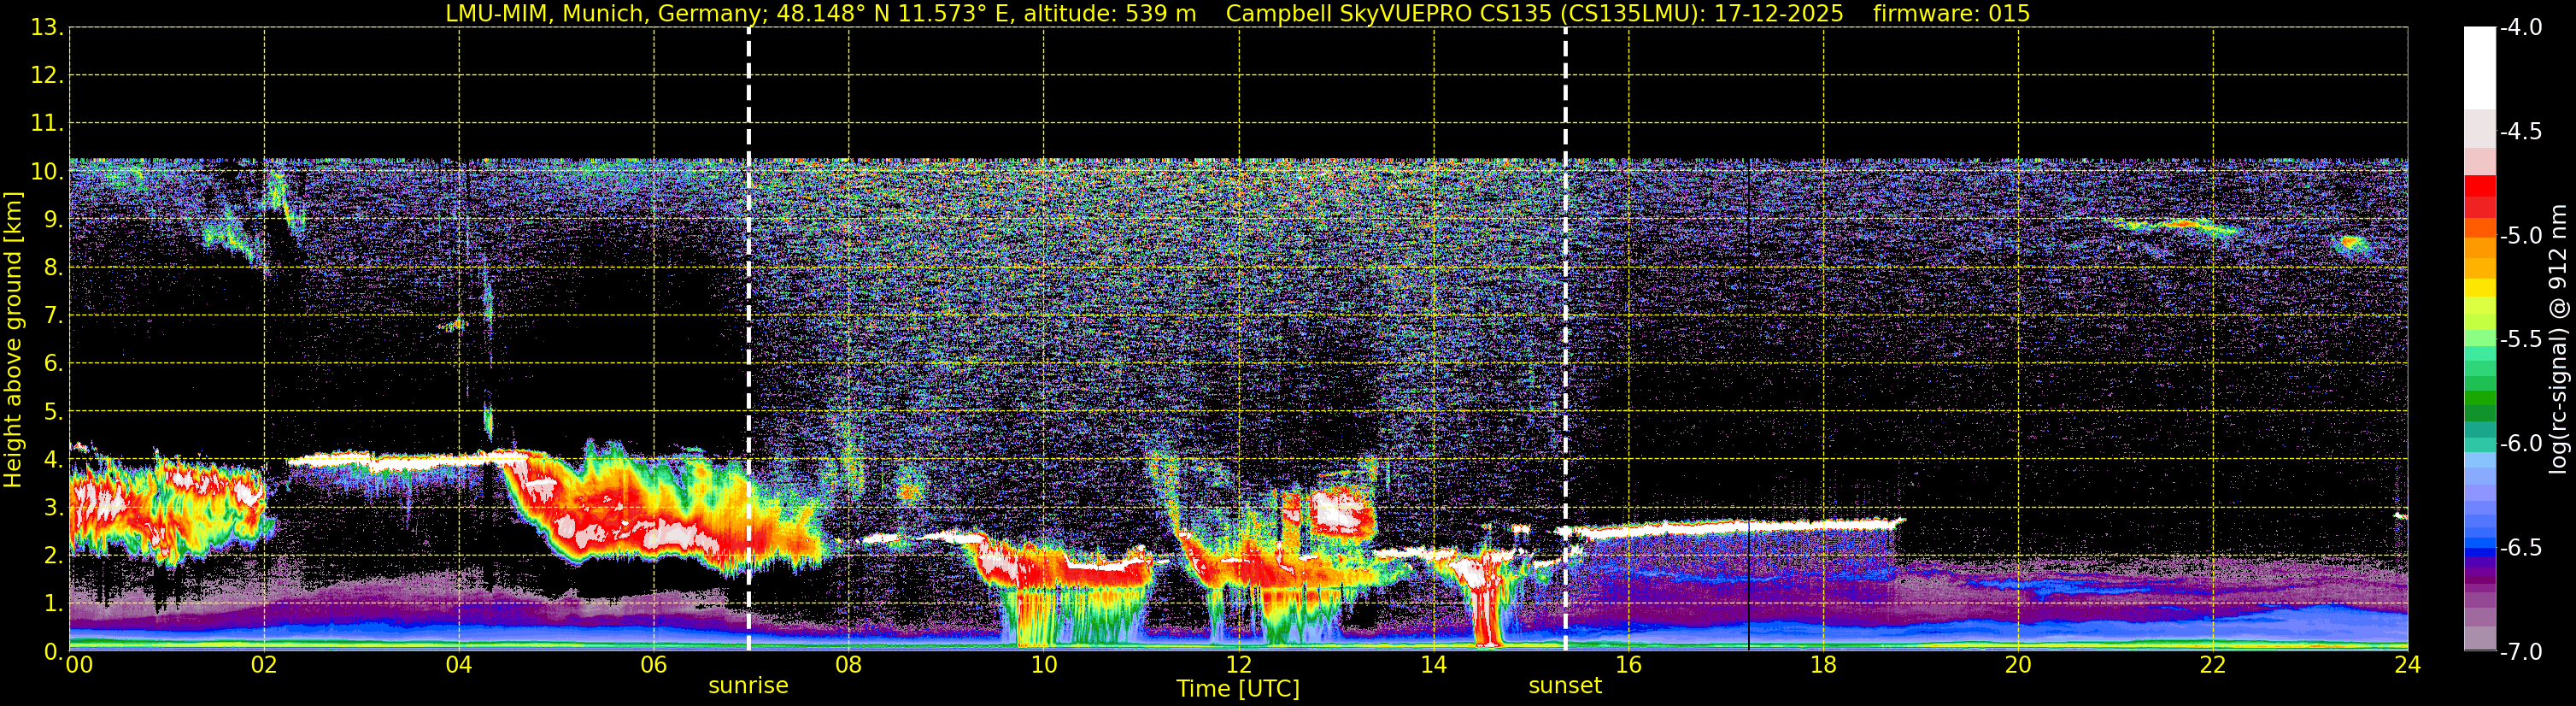
Task: Click the x-axis tick label '18'
Action: (1824, 665)
